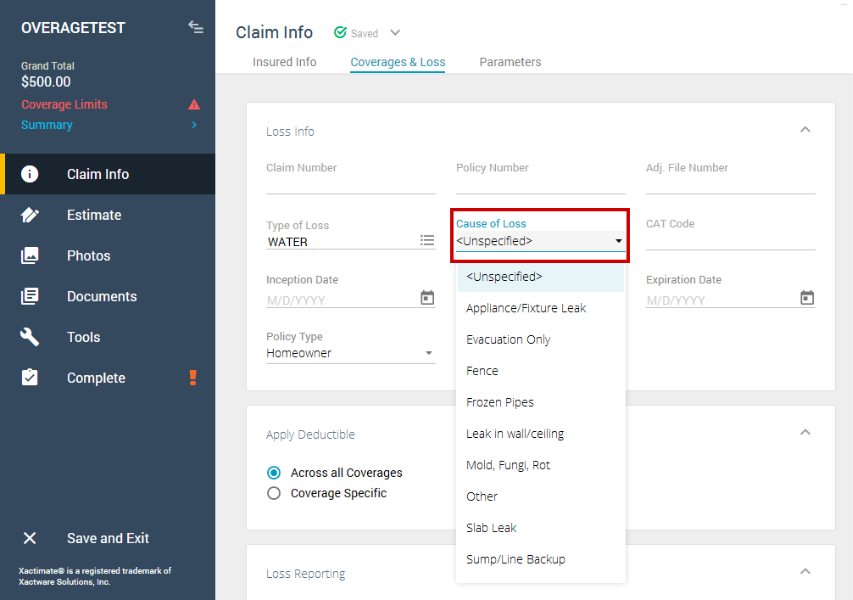
Task: Select Coverage Specific radio button
Action: click(x=274, y=493)
